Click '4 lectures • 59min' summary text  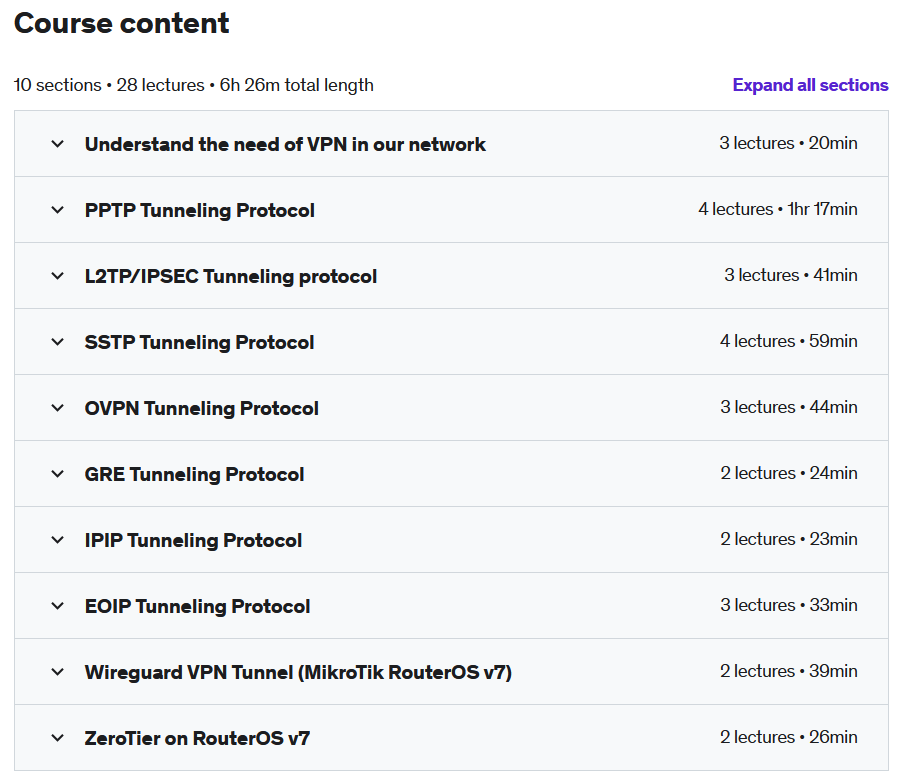(789, 341)
